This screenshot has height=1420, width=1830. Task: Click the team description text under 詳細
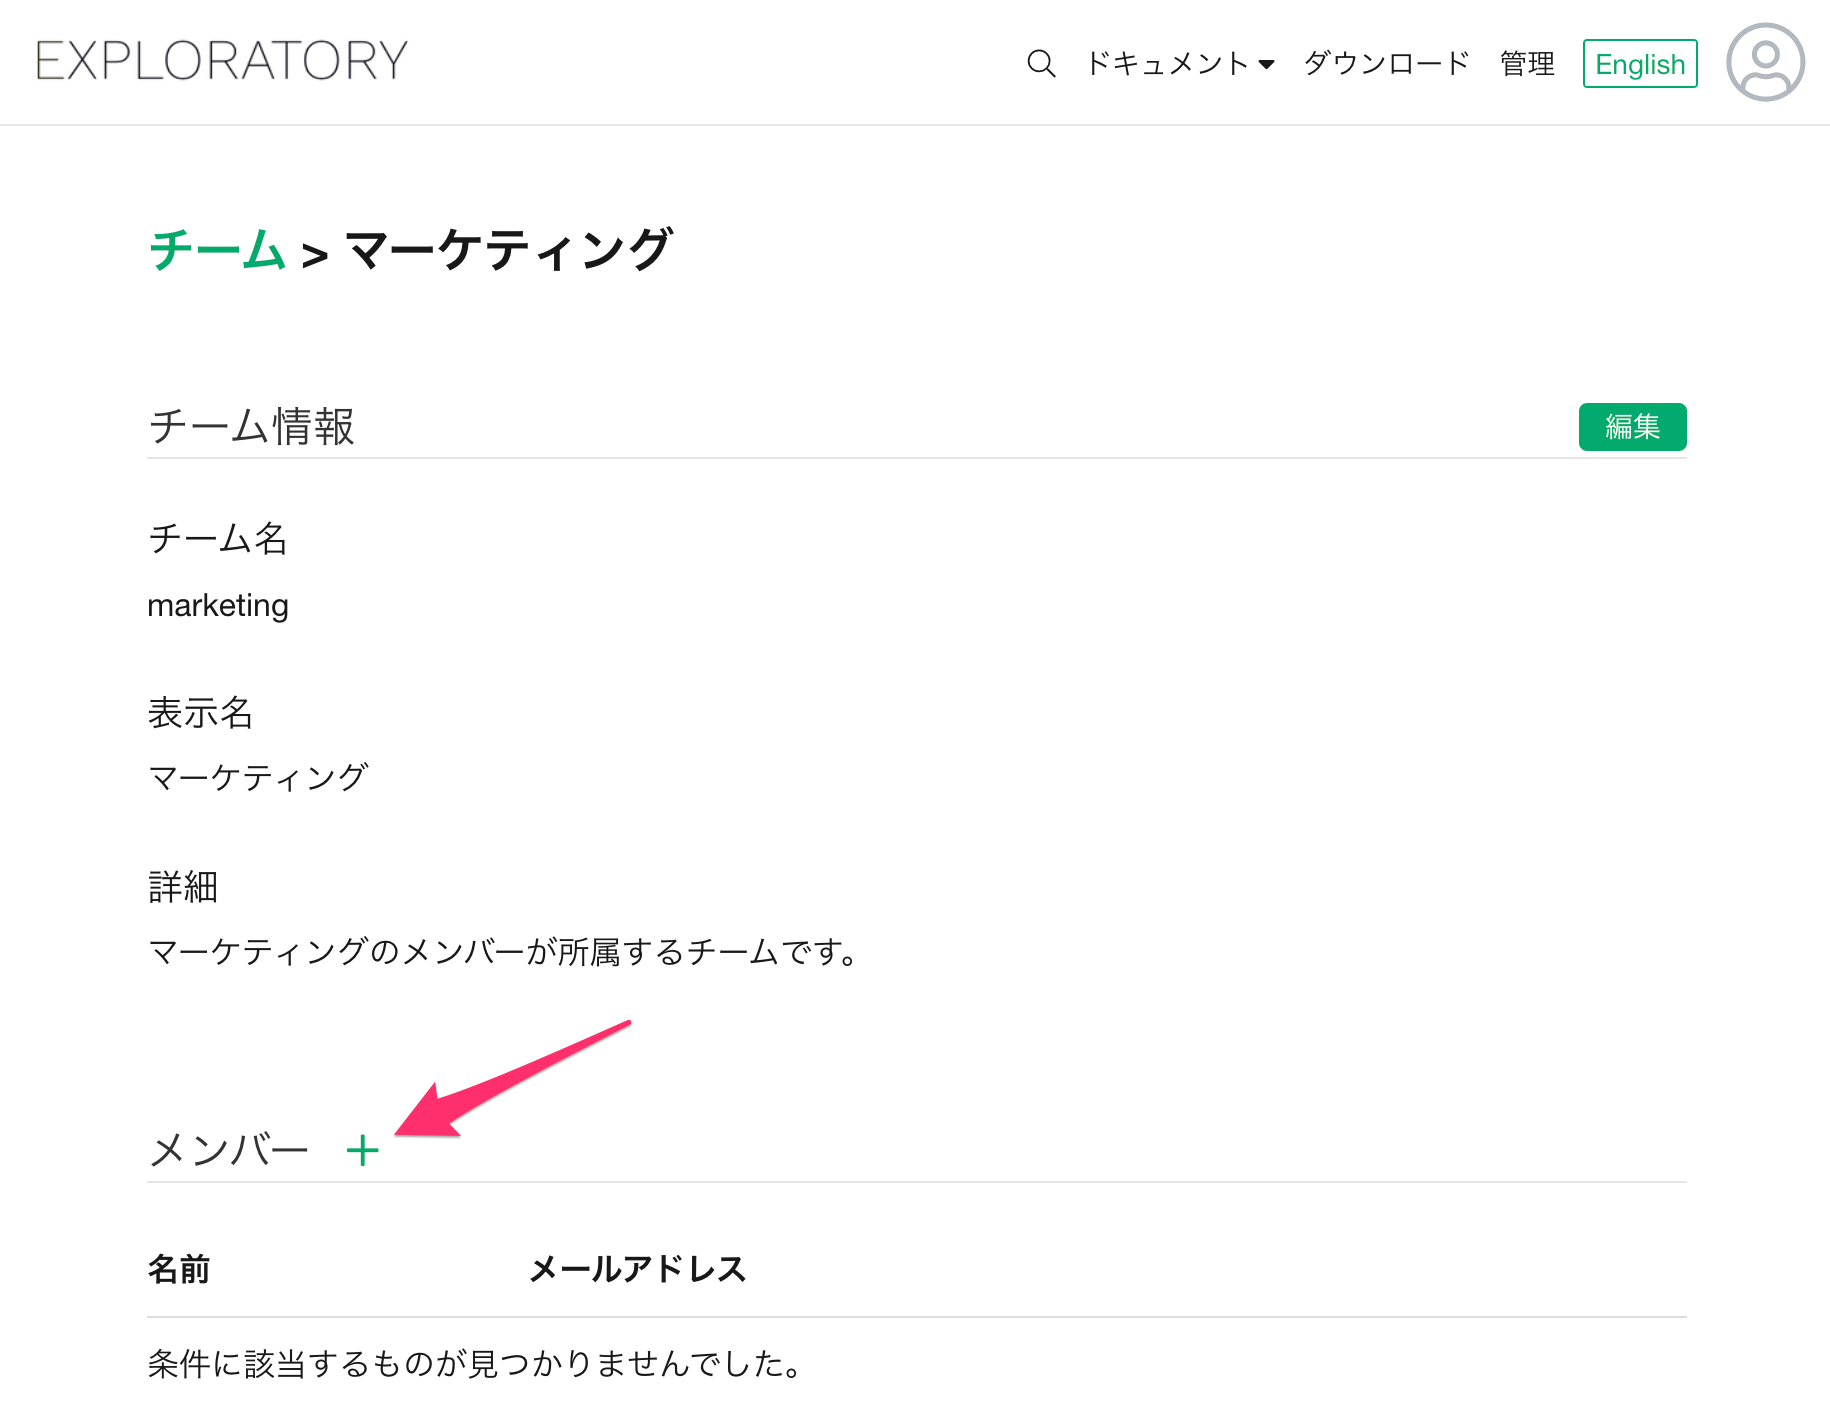(x=503, y=952)
